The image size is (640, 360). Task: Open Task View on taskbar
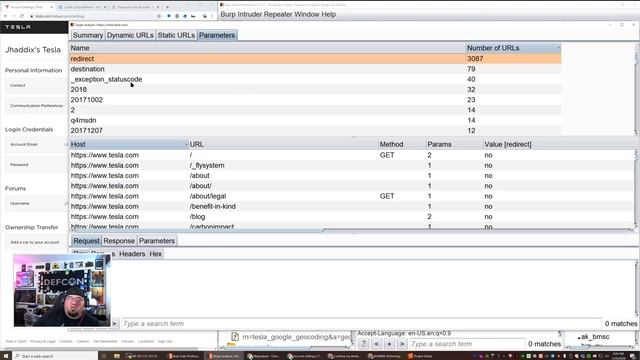pos(104,356)
